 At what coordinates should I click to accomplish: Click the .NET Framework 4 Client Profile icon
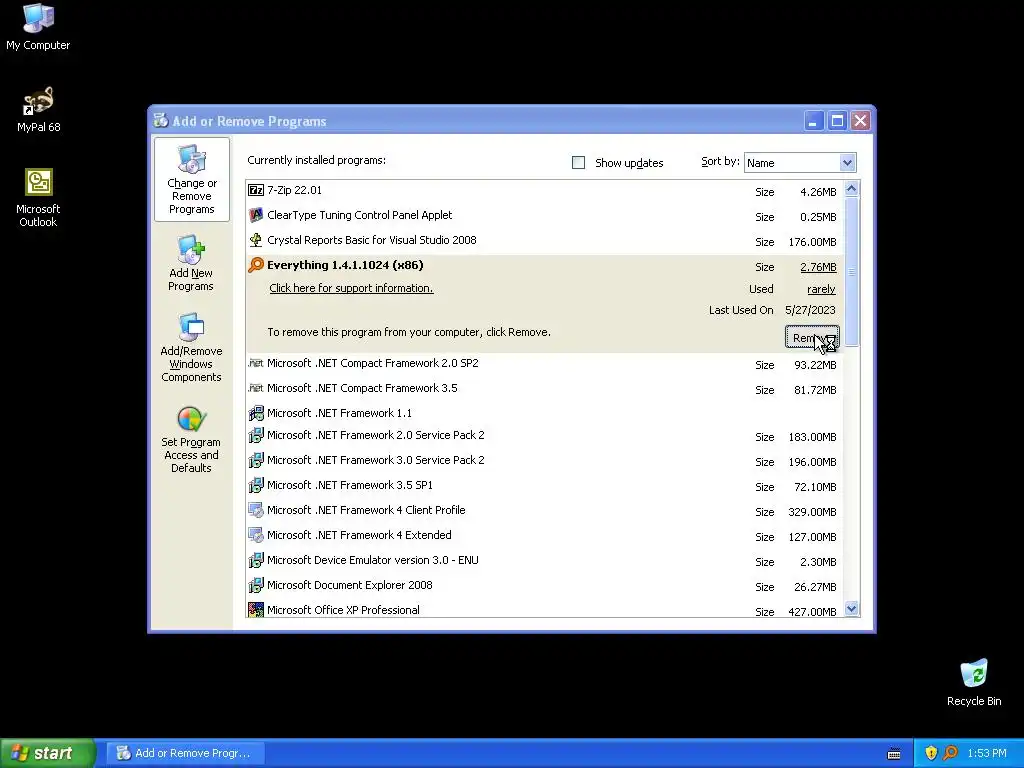click(256, 510)
